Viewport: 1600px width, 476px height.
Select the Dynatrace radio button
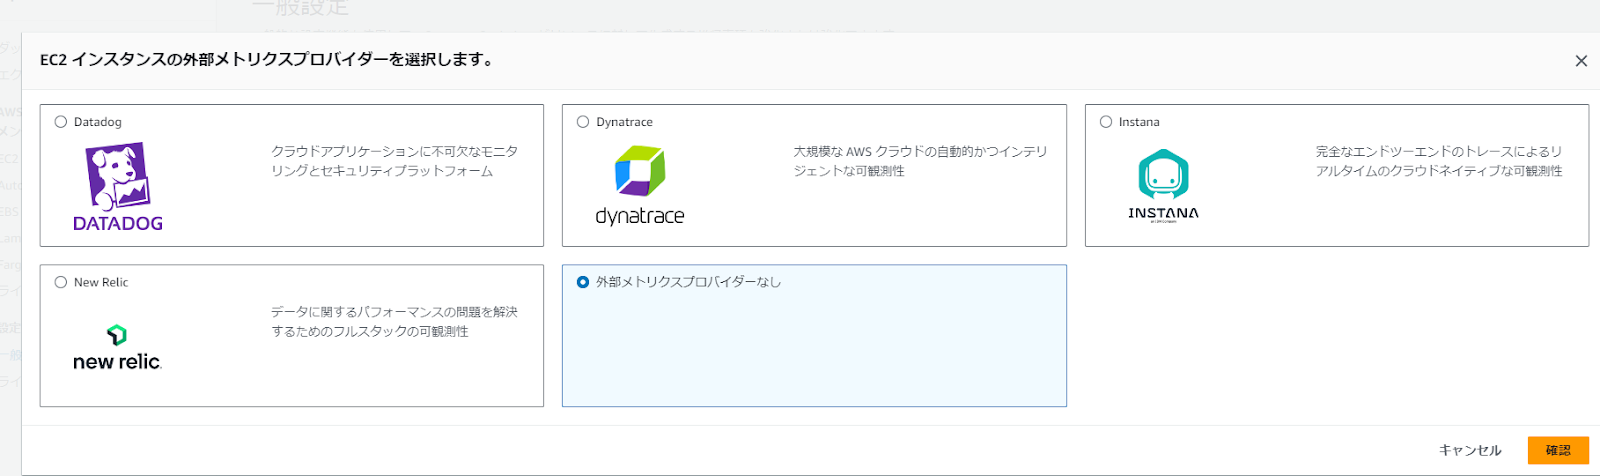point(583,122)
